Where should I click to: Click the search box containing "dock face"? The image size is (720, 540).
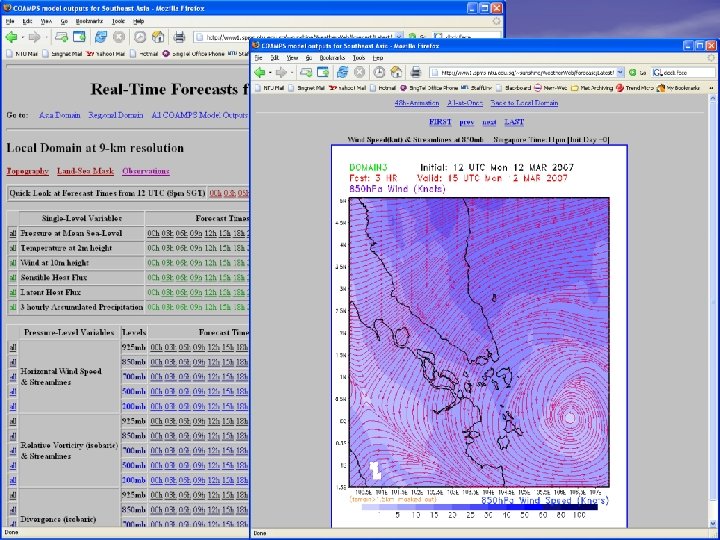[x=677, y=73]
